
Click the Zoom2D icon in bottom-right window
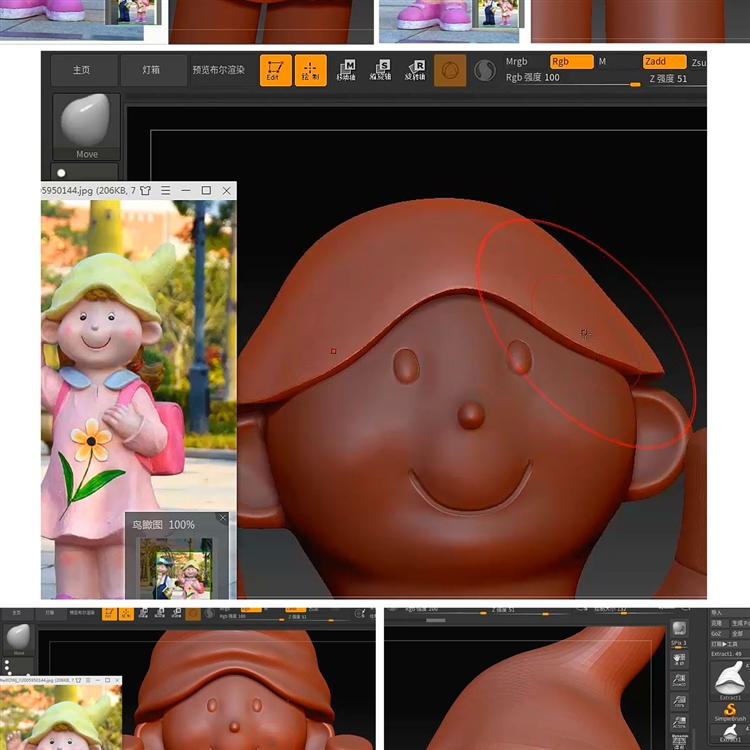tap(679, 681)
